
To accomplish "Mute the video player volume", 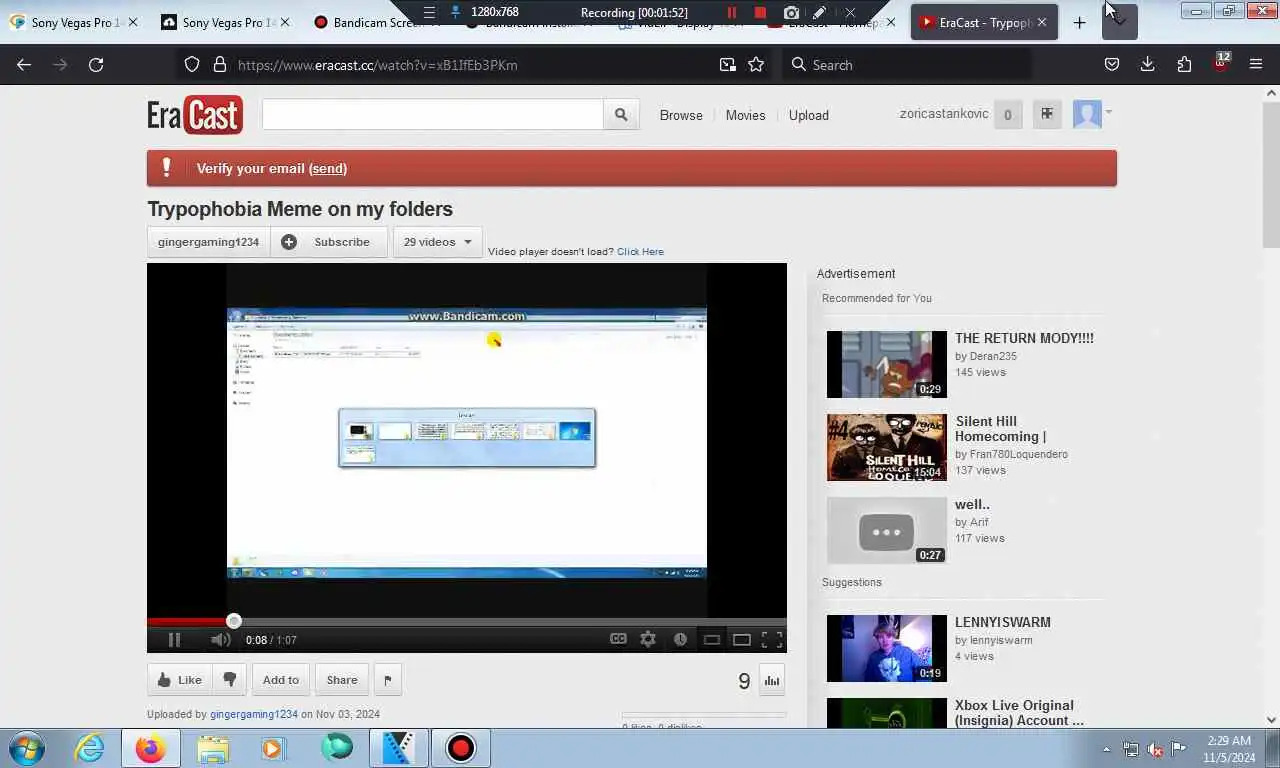I will point(221,640).
